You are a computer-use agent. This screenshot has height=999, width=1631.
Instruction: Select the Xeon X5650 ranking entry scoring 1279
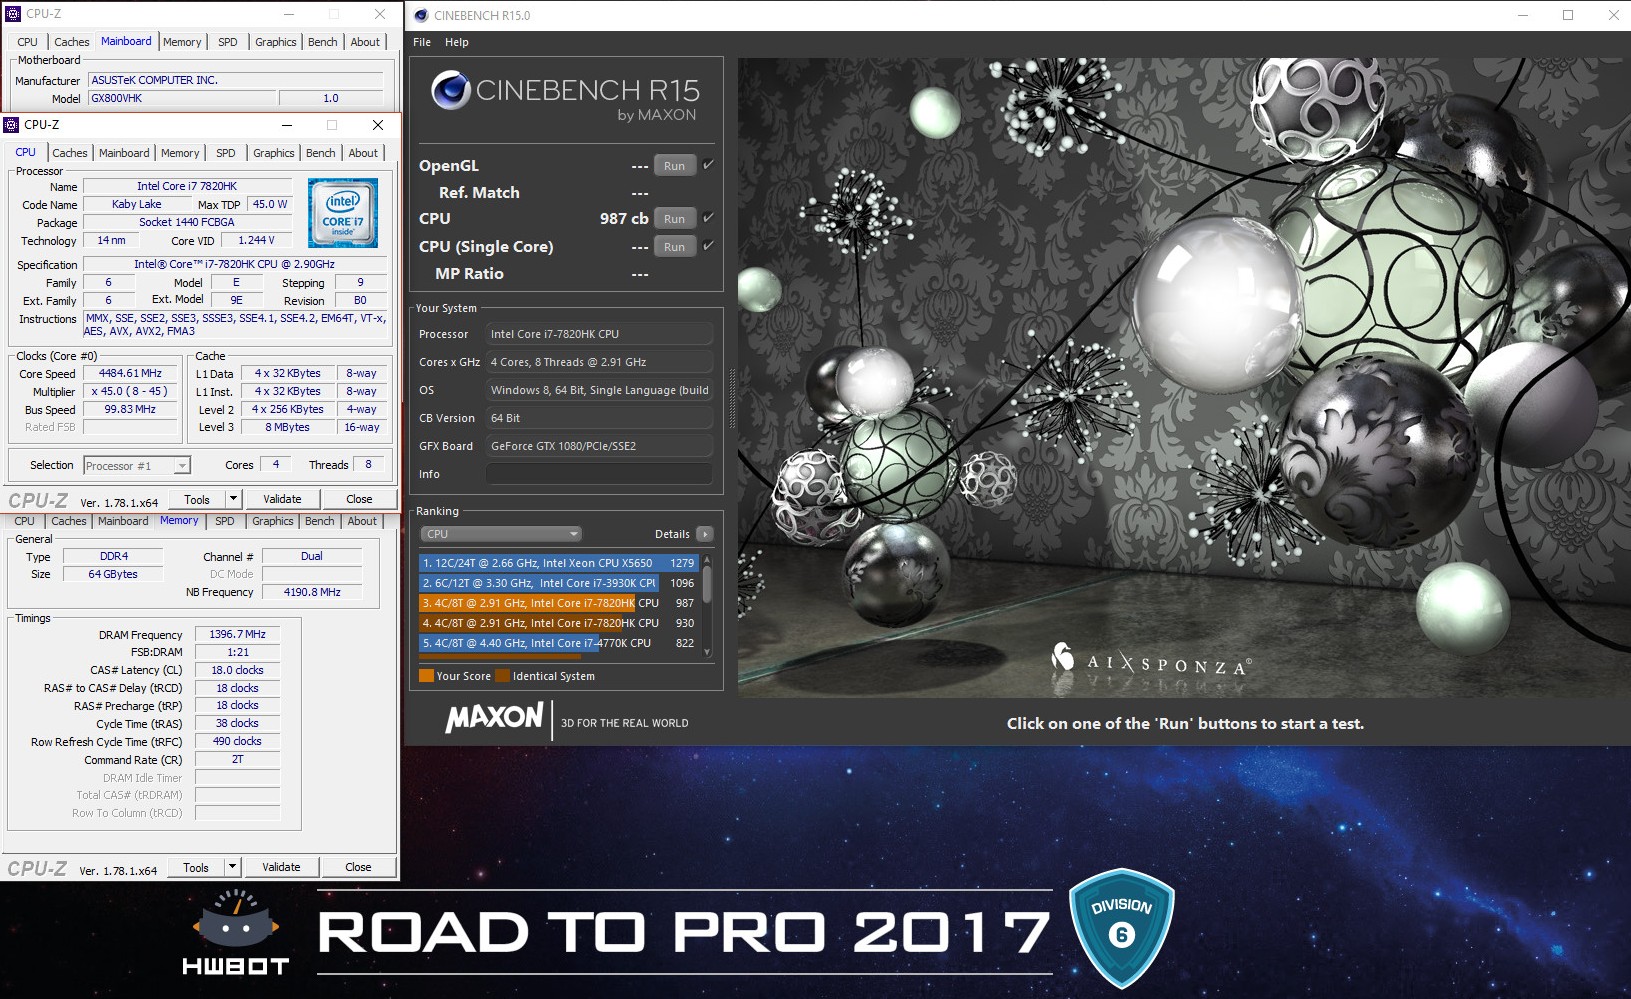[558, 563]
